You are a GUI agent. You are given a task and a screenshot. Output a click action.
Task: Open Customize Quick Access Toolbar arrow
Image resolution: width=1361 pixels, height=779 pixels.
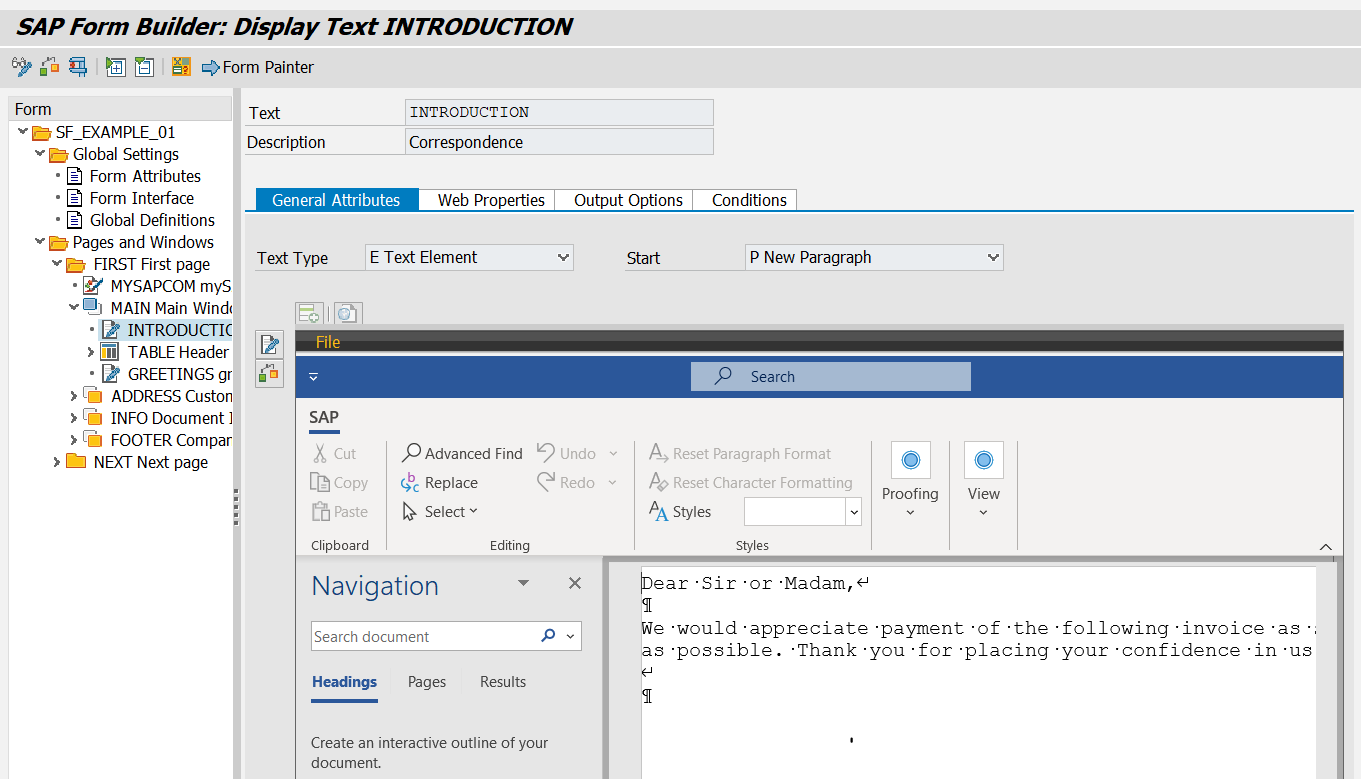[313, 377]
